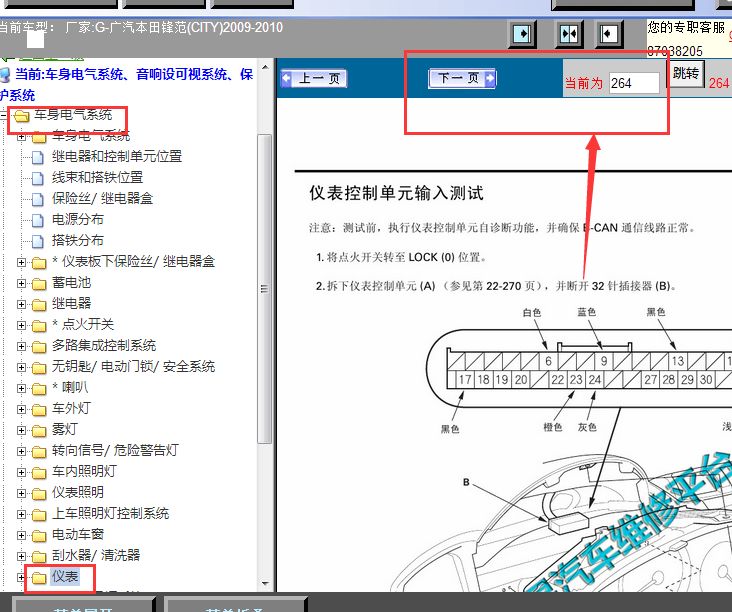732x612 pixels.
Task: Select the 仪表照明 tree item
Action: click(x=77, y=492)
